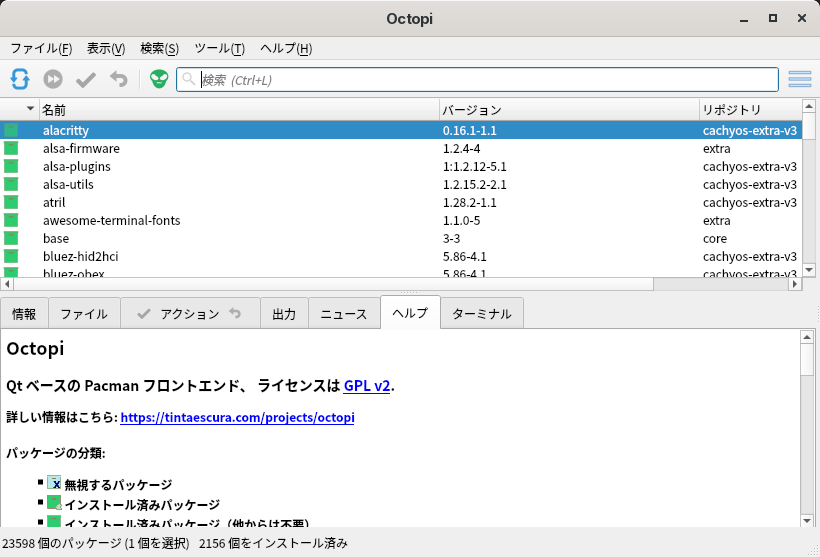820x557 pixels.
Task: Apply pending actions with the checkmark icon
Action: point(86,80)
